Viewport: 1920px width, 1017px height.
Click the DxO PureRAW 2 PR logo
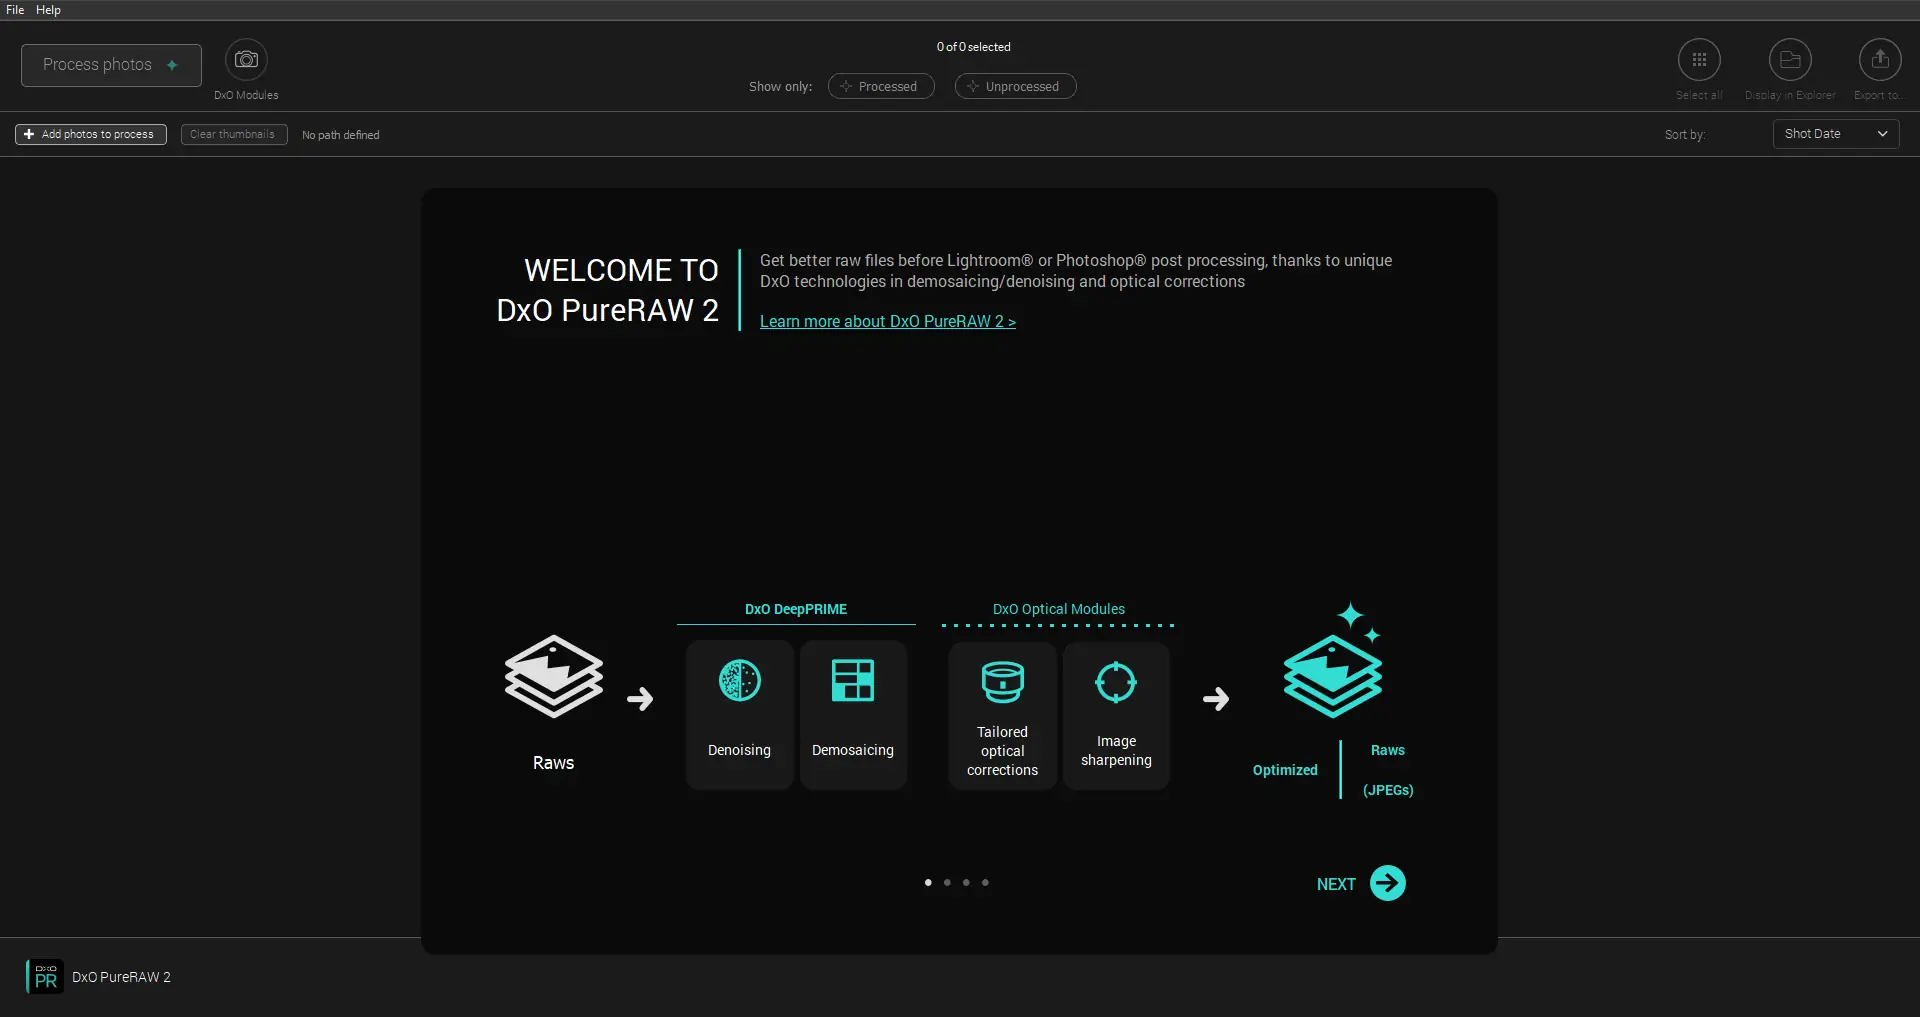click(x=45, y=977)
